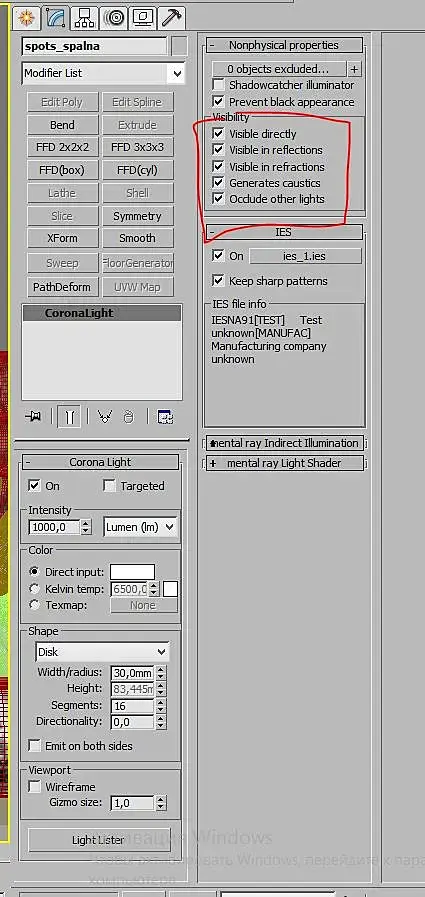Click the Intensity value field
425x897 pixels.
coord(54,527)
